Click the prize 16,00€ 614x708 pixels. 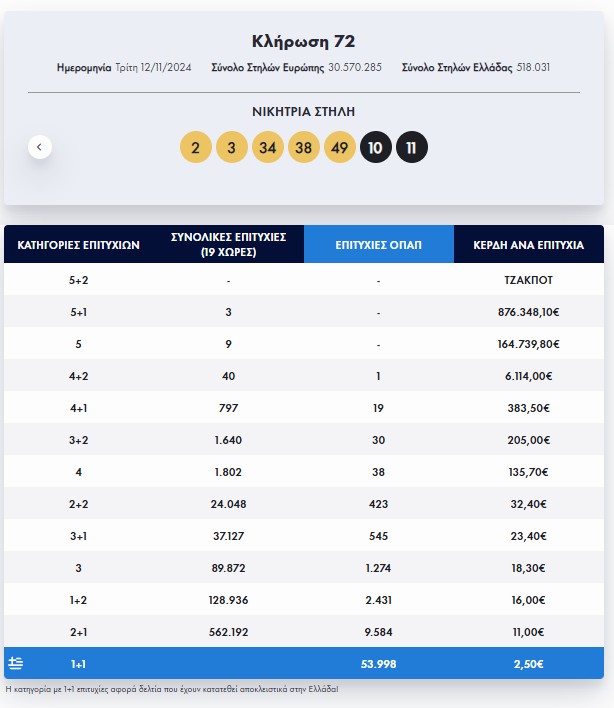click(x=529, y=601)
